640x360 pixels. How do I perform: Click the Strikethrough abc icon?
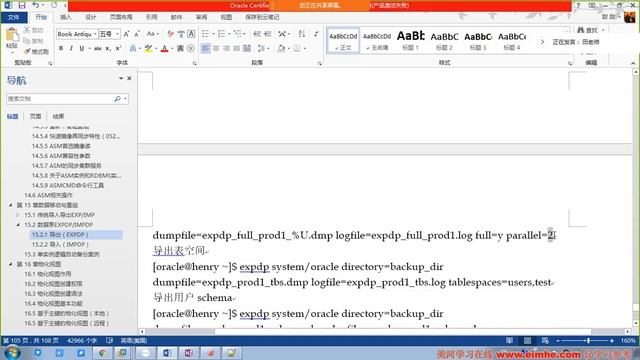click(98, 48)
